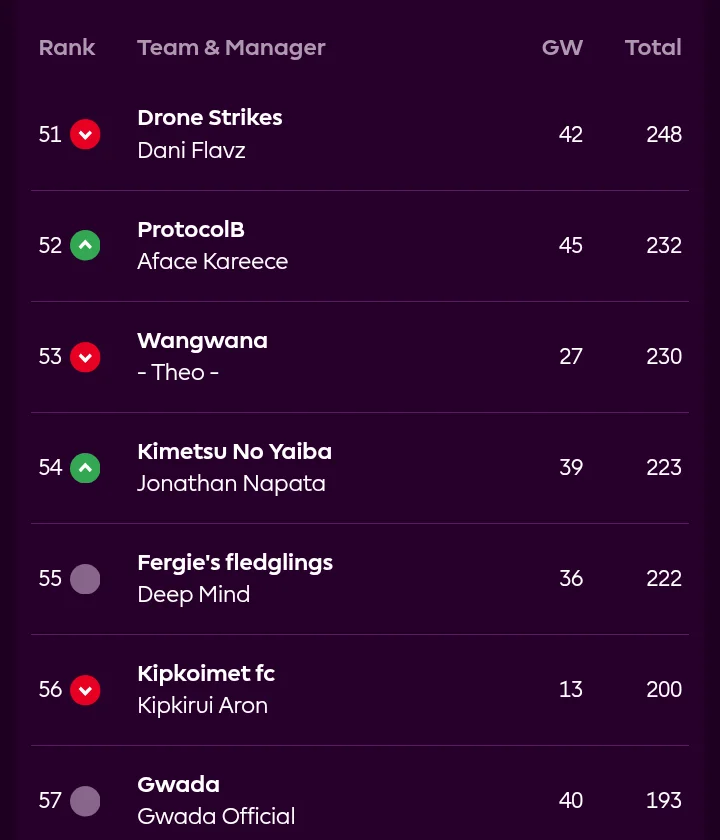Open ProtocolB team link

(191, 230)
